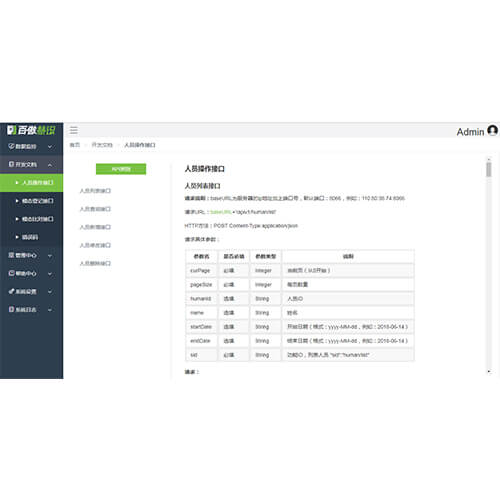This screenshot has height=500, width=500.
Task: Open the 人员列表接口 link in interface list
Action: (95, 191)
